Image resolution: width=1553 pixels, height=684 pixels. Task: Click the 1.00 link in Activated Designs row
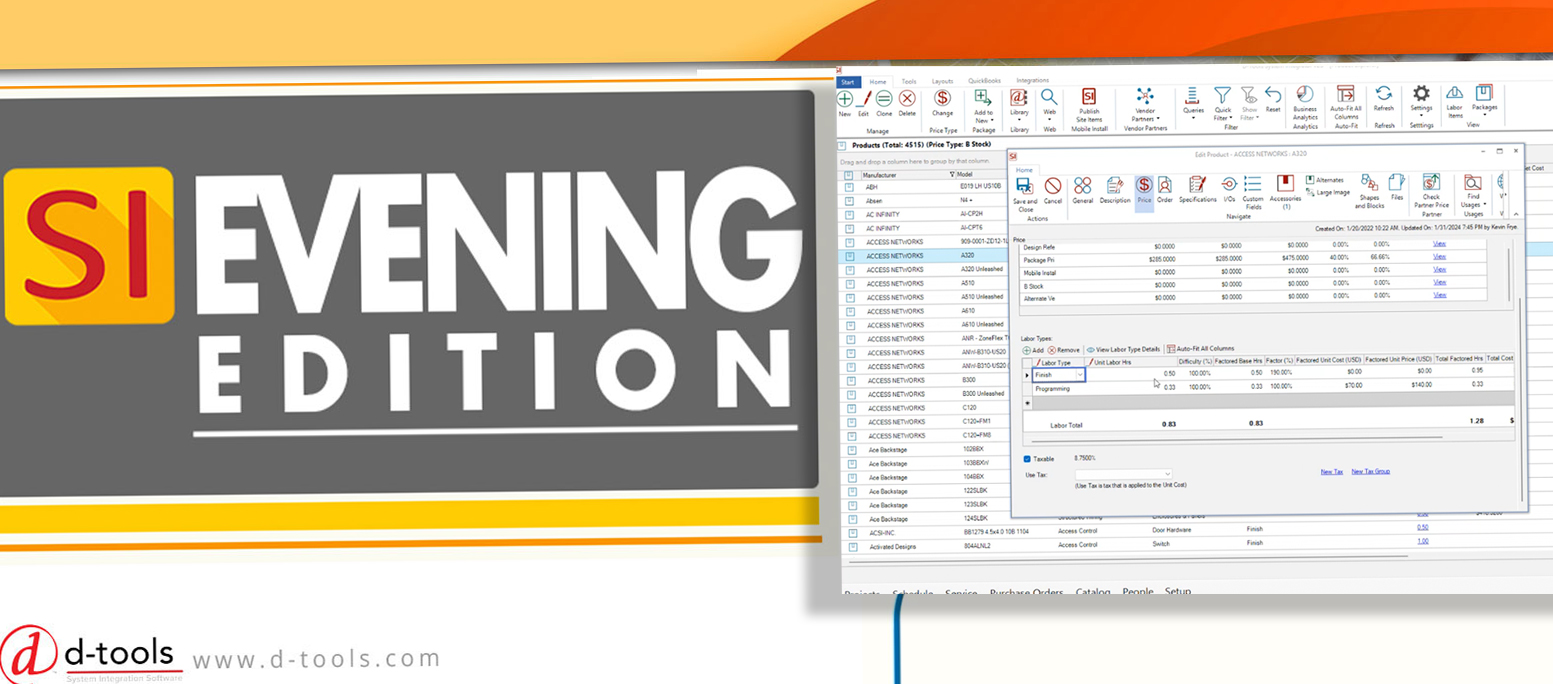point(1422,541)
